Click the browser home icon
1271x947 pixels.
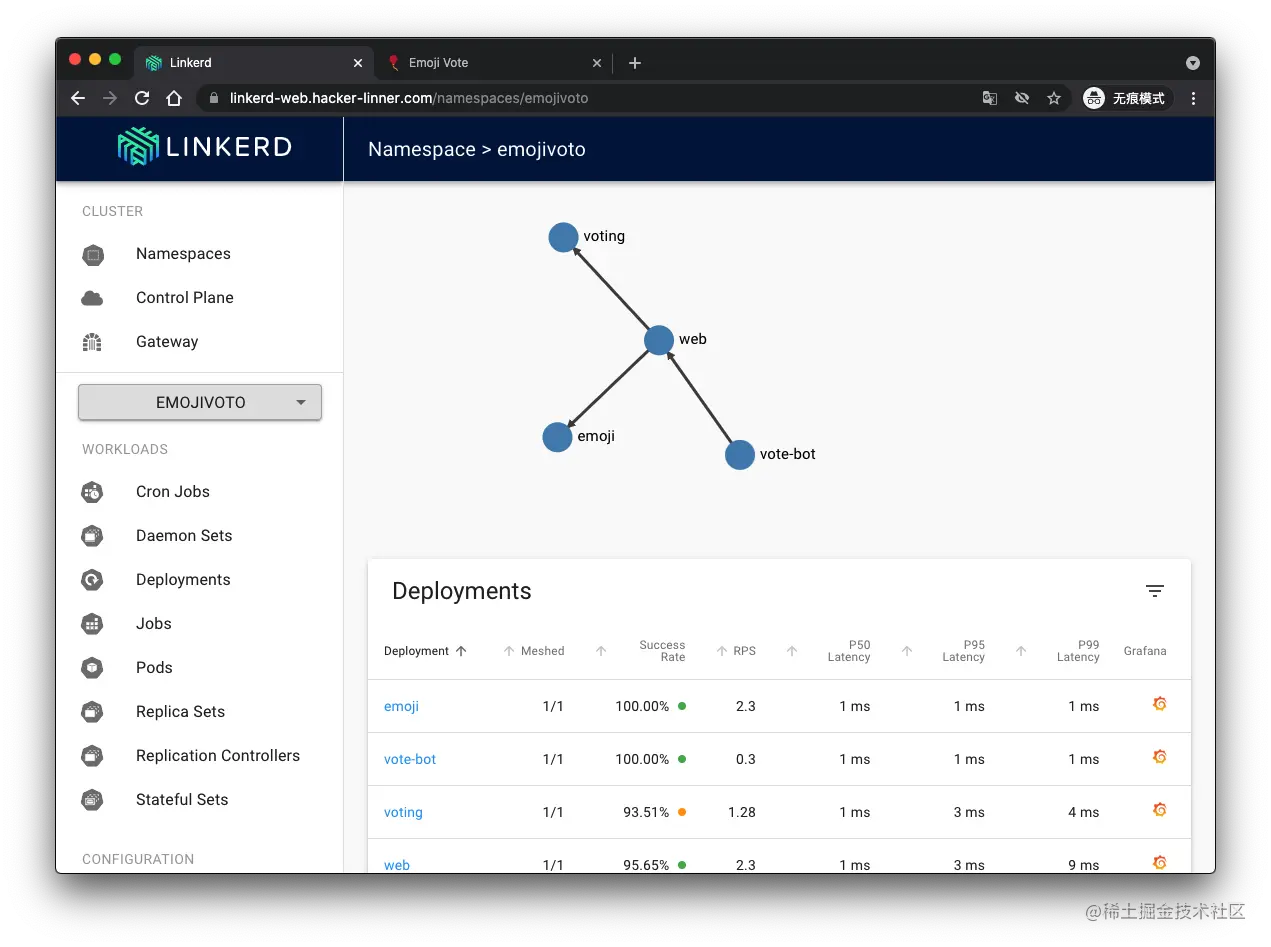(x=174, y=98)
